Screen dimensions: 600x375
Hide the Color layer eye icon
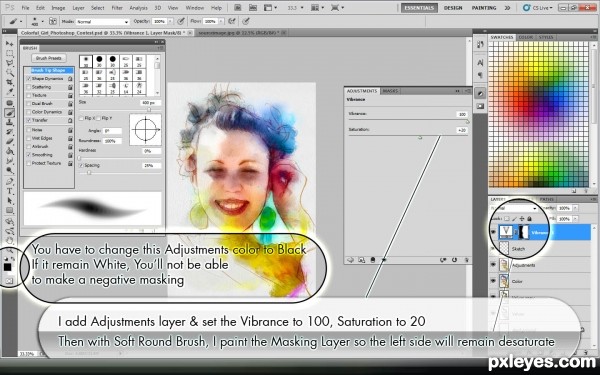pos(493,281)
